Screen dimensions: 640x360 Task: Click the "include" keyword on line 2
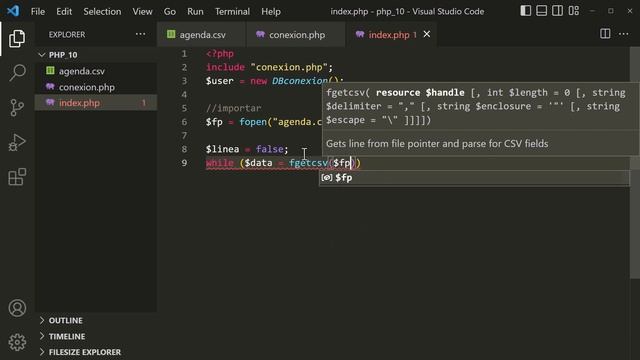click(x=225, y=67)
